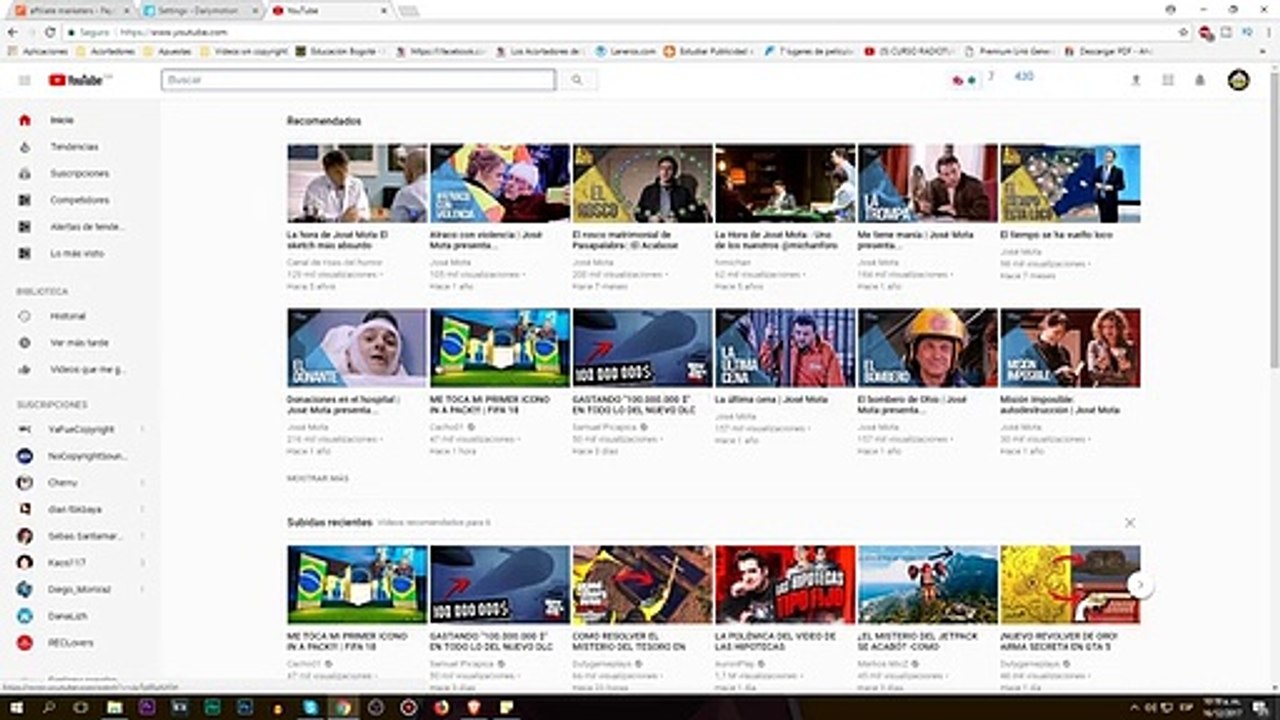This screenshot has height=720, width=1280.
Task: Click the Samuel Picapica channel name under Recomendados
Action: point(606,427)
